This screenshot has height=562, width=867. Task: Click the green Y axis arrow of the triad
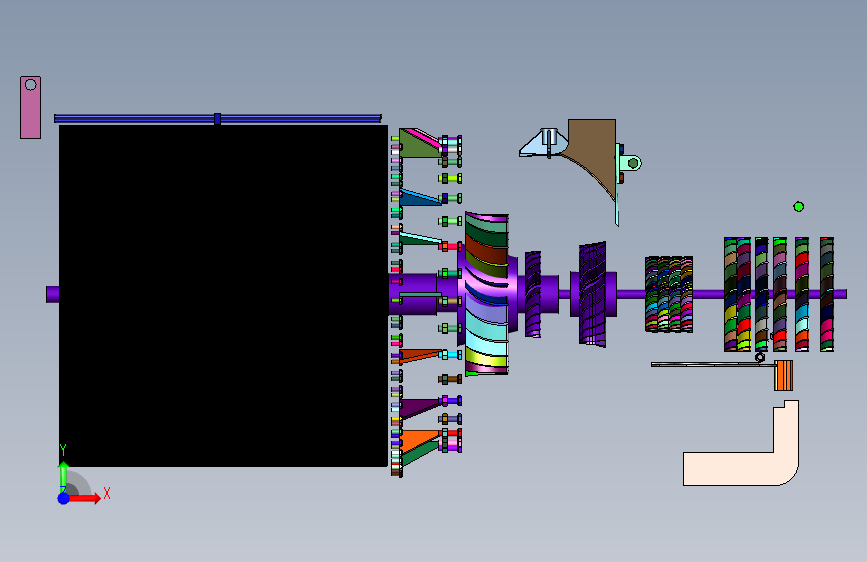click(x=64, y=475)
